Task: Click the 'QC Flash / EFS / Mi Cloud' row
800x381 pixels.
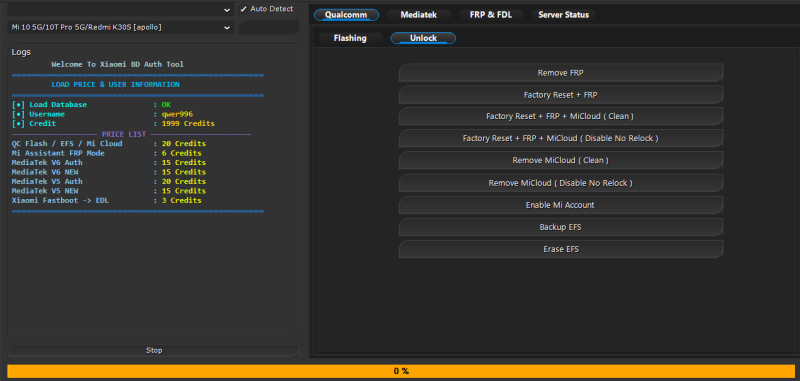Action: pyautogui.click(x=109, y=144)
